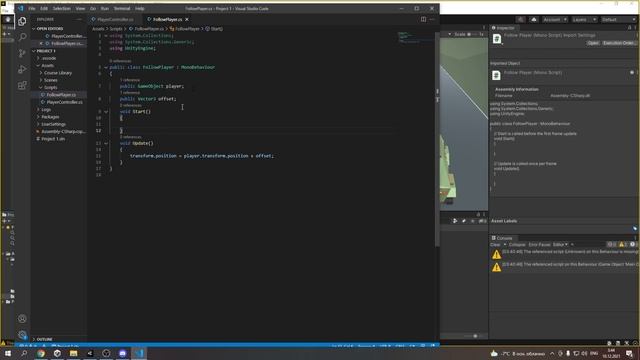The height and width of the screenshot is (360, 640).
Task: Expand the Course Library folder
Action: pos(58,73)
